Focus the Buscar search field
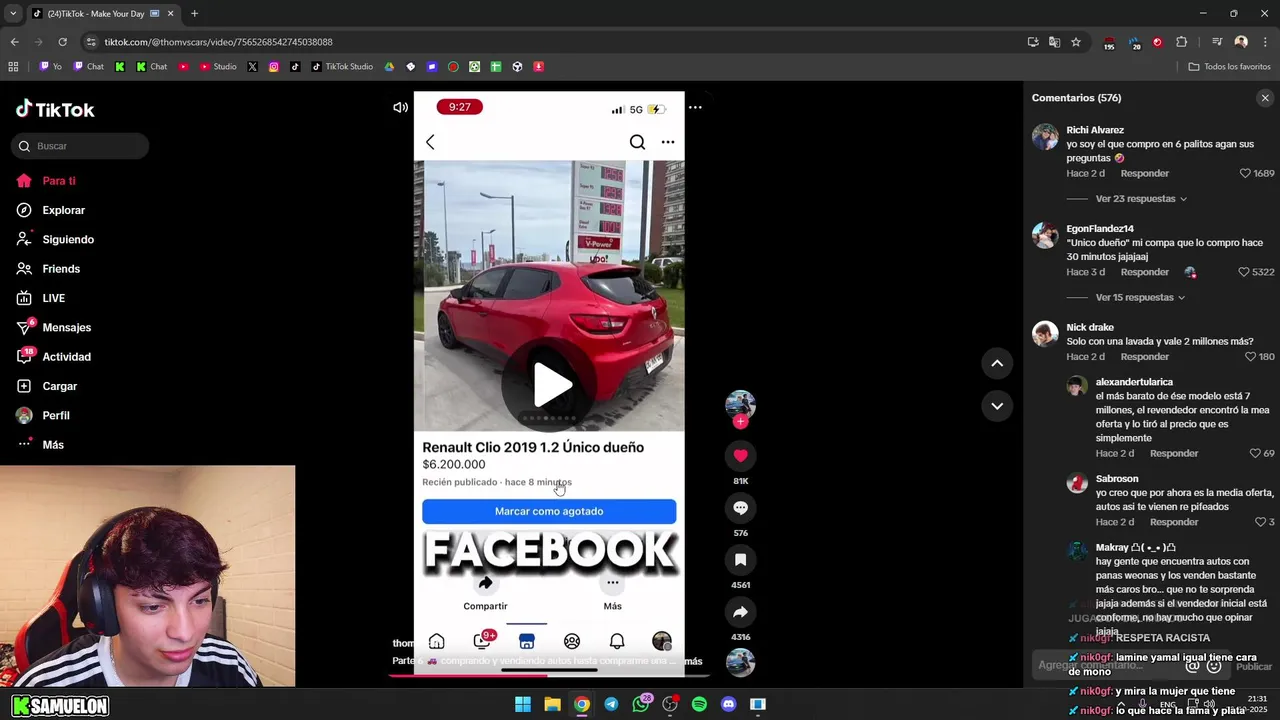1280x720 pixels. [x=80, y=146]
